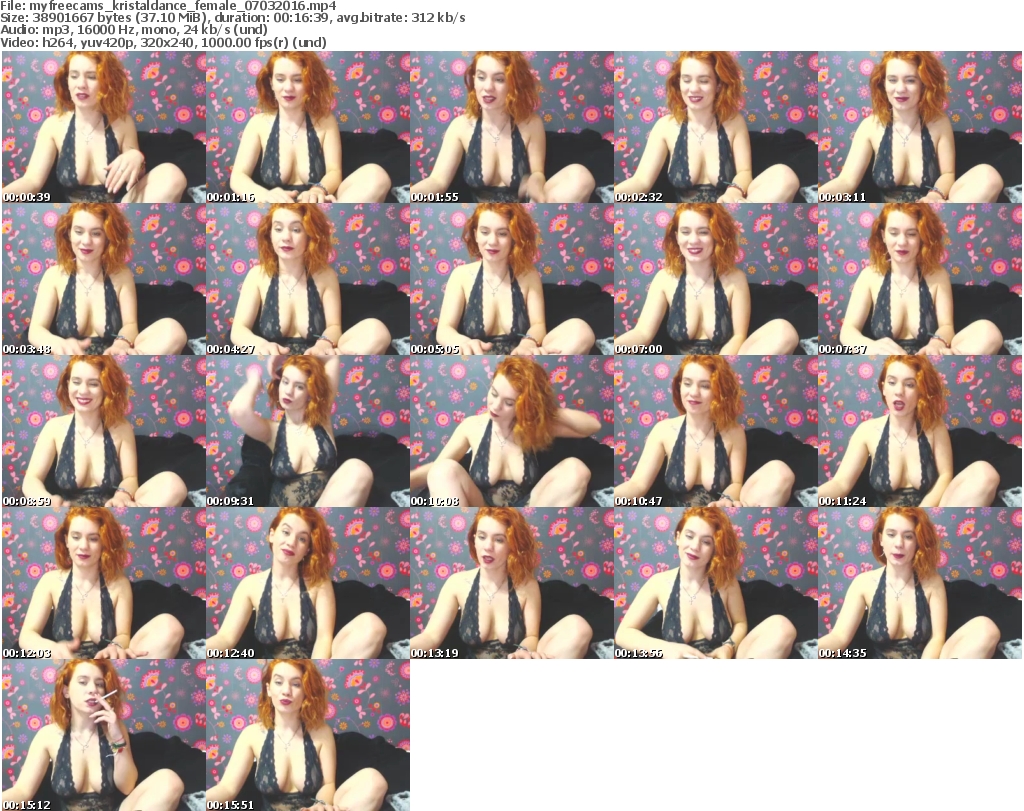The height and width of the screenshot is (811, 1024).
Task: Click the frame marked 00:10:47
Action: click(x=715, y=431)
